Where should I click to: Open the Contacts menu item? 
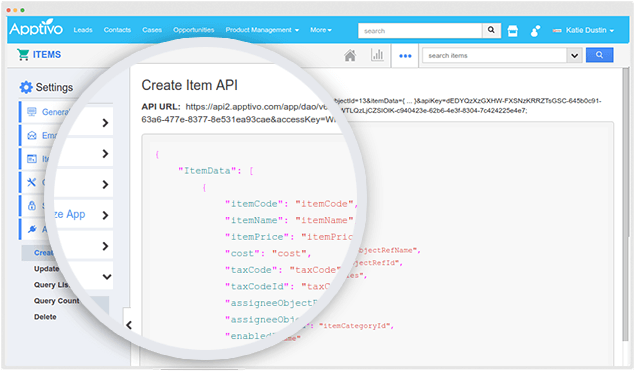[x=117, y=30]
